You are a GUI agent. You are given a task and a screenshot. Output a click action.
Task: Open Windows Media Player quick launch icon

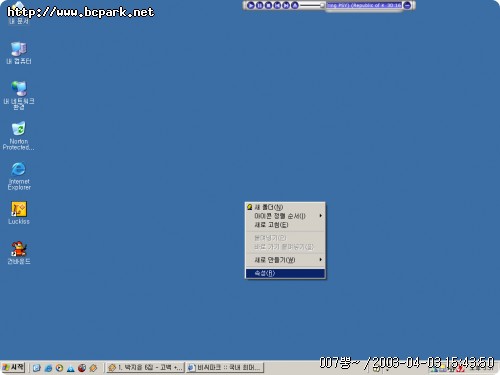click(59, 368)
